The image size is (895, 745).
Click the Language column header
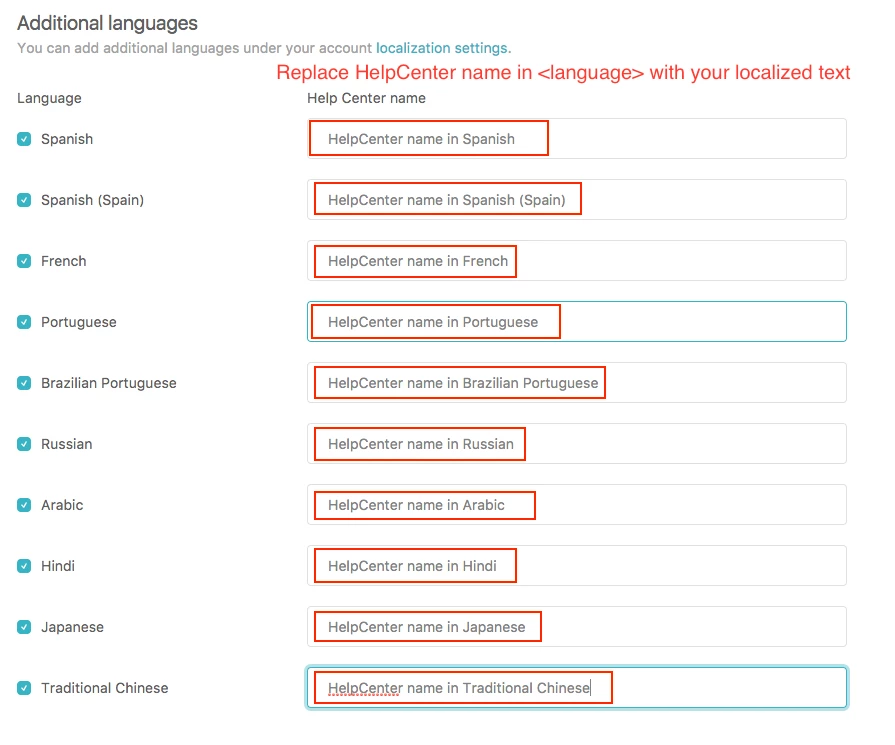click(49, 98)
